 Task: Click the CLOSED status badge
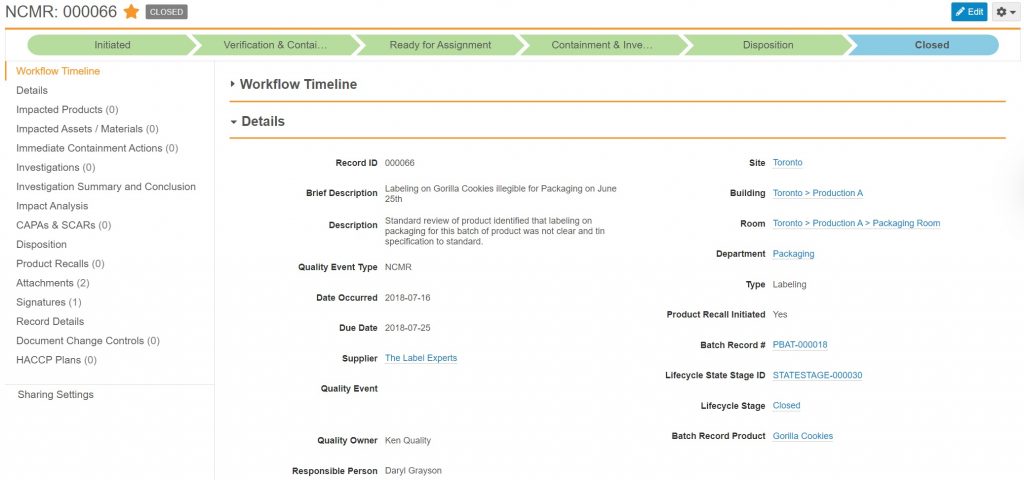tap(166, 12)
